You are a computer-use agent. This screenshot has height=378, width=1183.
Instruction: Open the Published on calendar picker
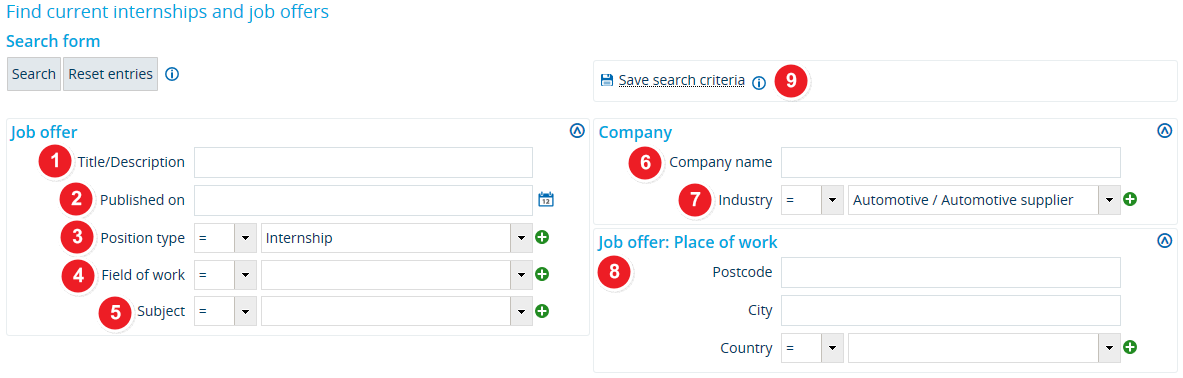[x=546, y=200]
